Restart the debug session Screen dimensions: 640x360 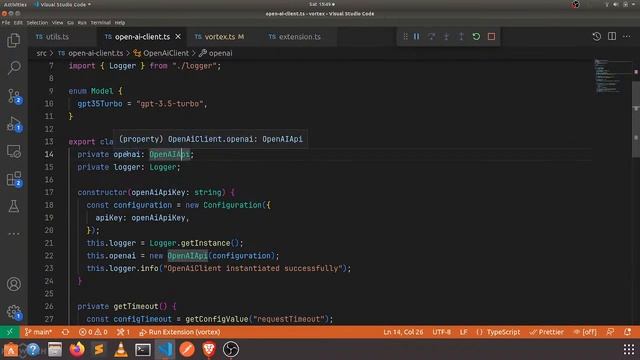pos(476,37)
